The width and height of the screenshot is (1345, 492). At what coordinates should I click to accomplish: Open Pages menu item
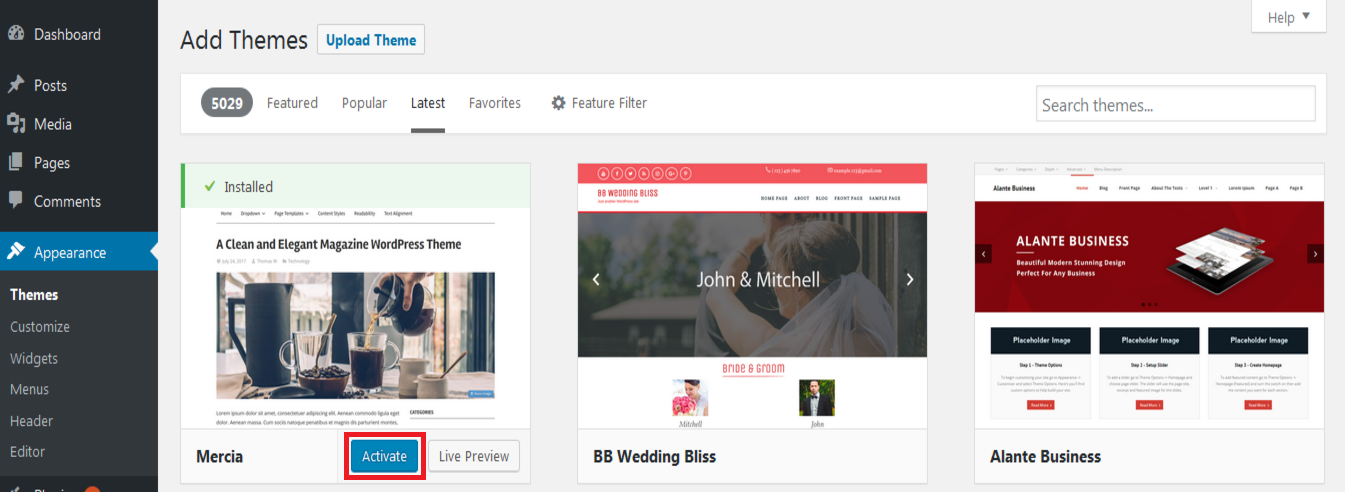point(79,162)
